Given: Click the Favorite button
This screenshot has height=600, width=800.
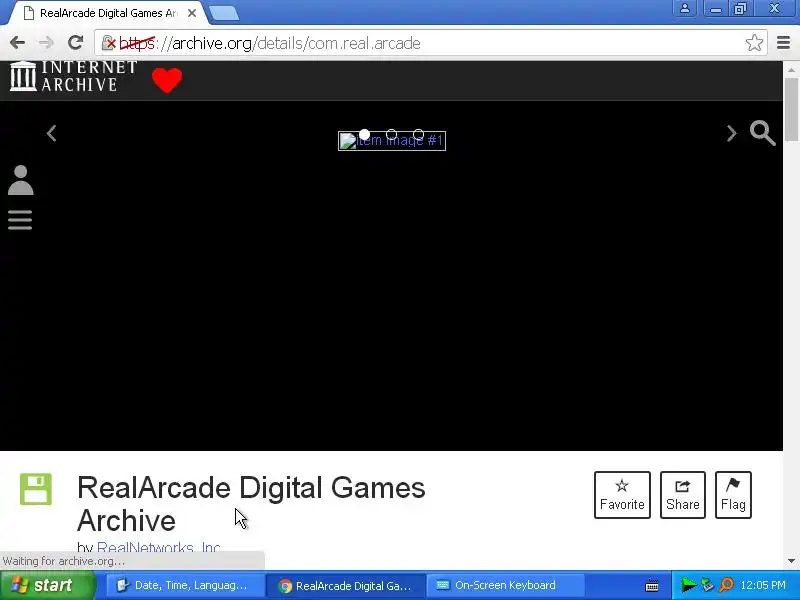Looking at the screenshot, I should pyautogui.click(x=622, y=495).
